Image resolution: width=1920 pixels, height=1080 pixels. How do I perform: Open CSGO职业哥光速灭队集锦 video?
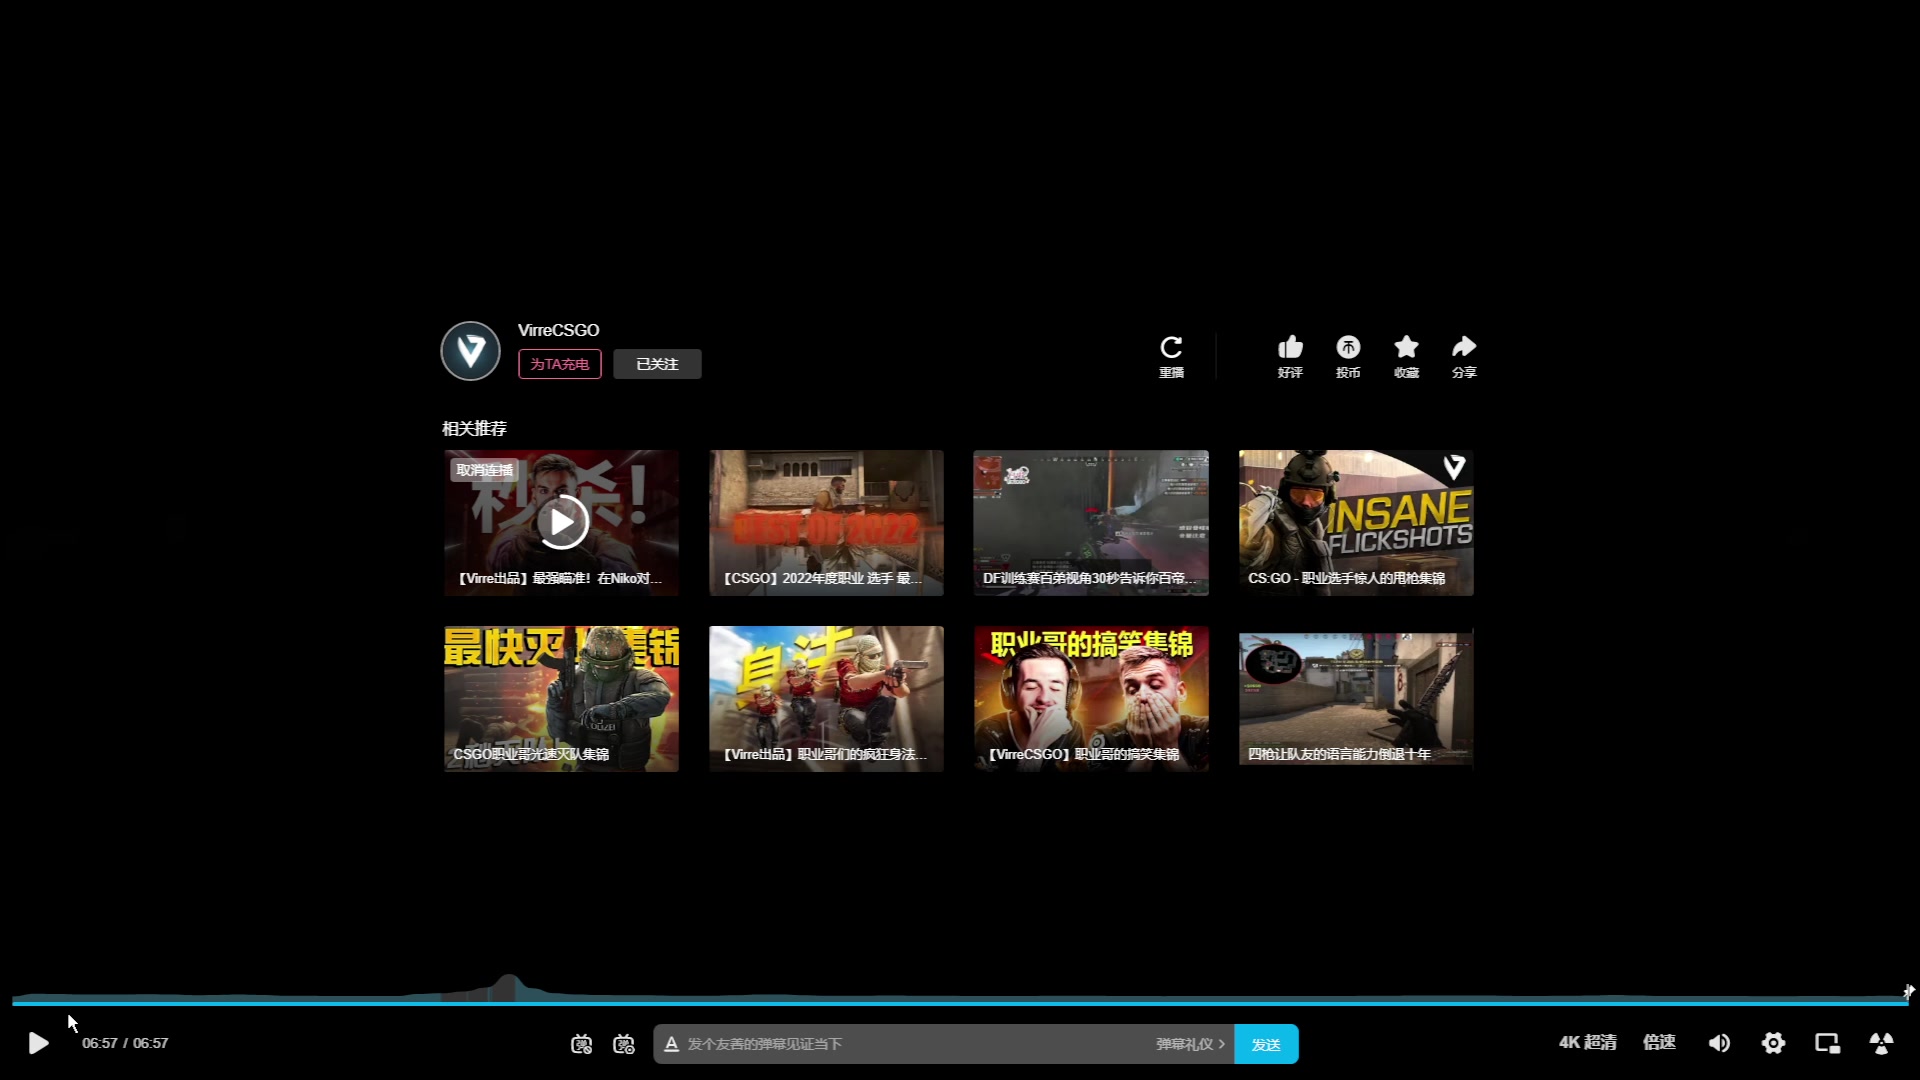pos(561,699)
